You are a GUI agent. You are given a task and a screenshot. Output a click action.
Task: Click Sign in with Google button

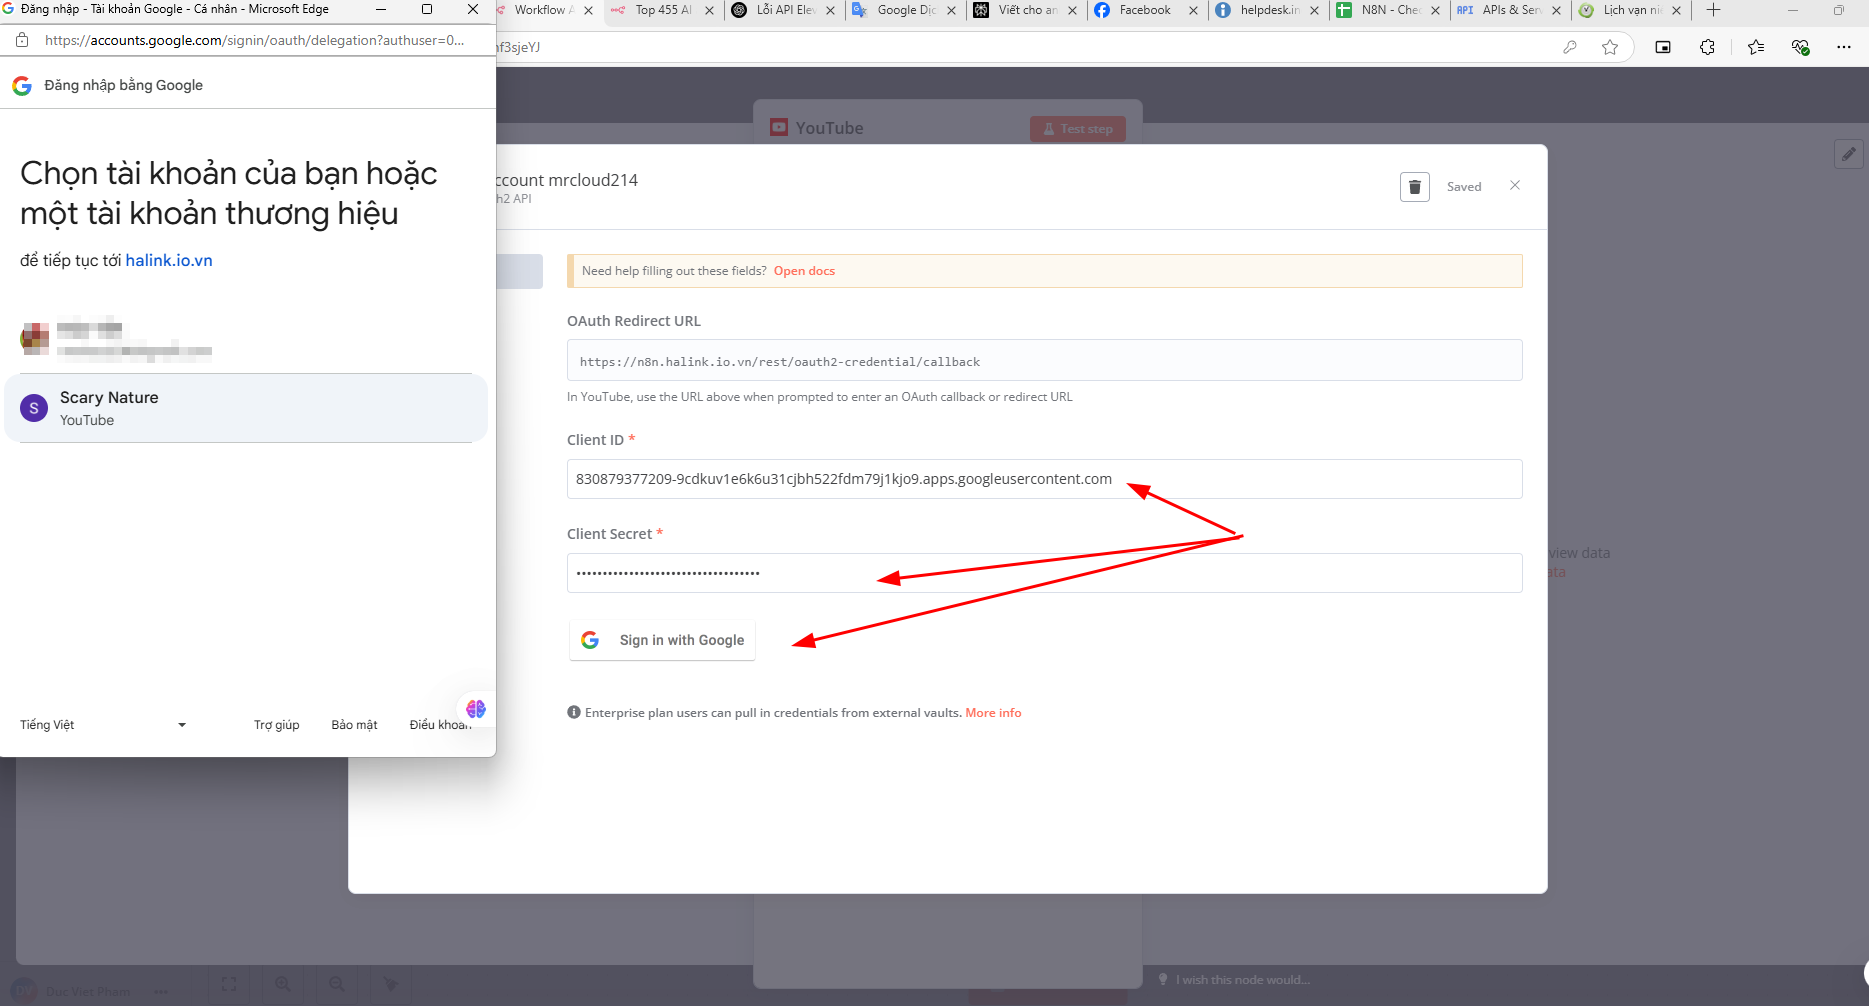point(662,640)
